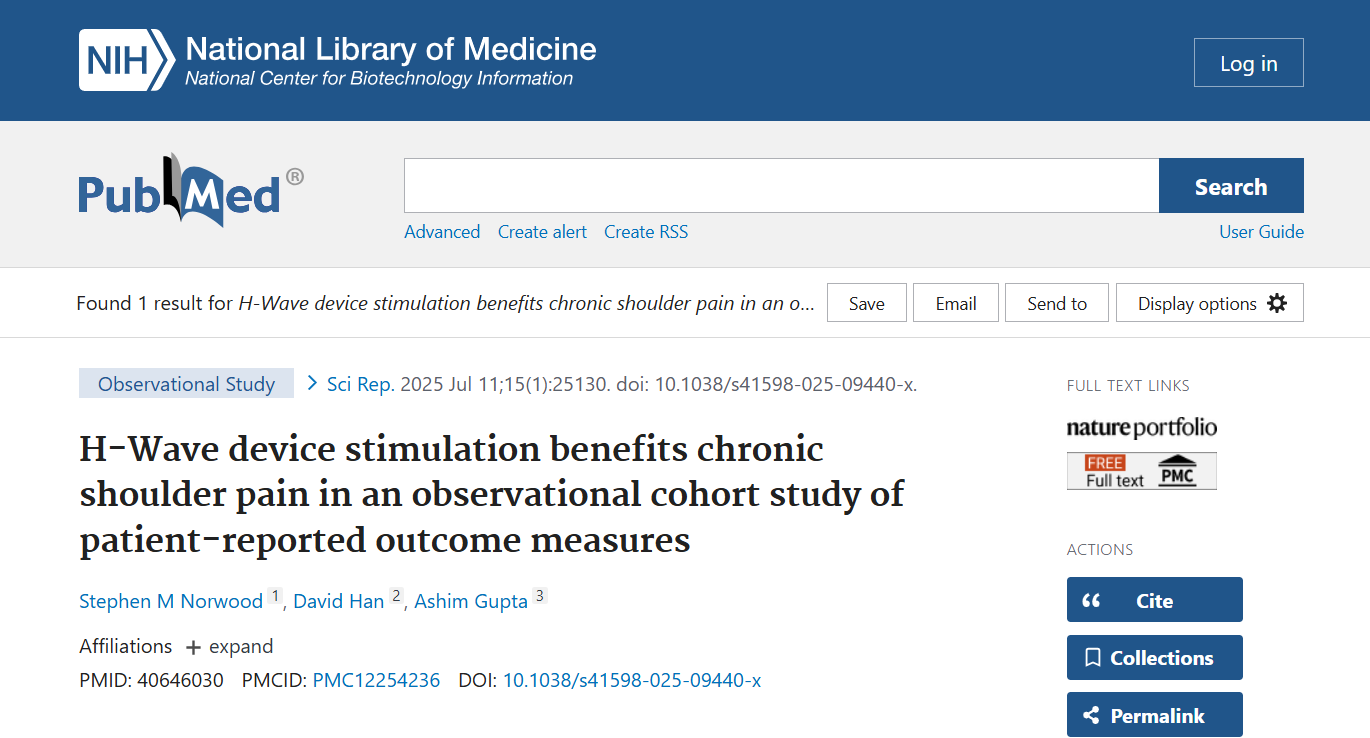
Task: Click the NIH National Library of Medicine logo
Action: pyautogui.click(x=337, y=60)
